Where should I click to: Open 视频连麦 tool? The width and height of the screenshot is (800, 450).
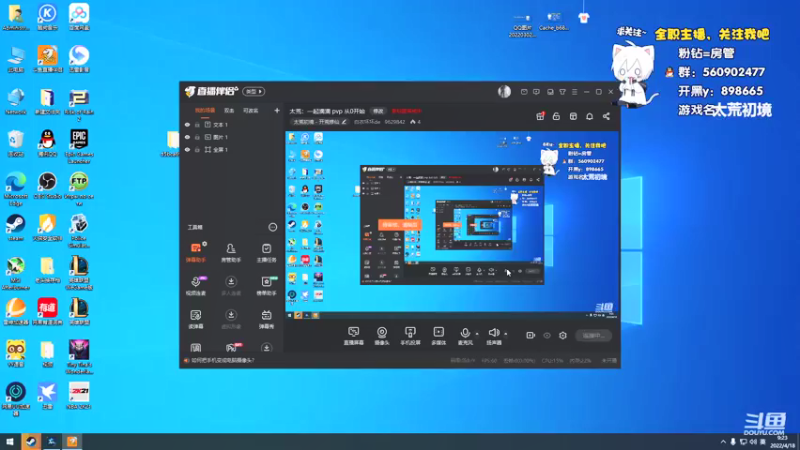(x=196, y=286)
